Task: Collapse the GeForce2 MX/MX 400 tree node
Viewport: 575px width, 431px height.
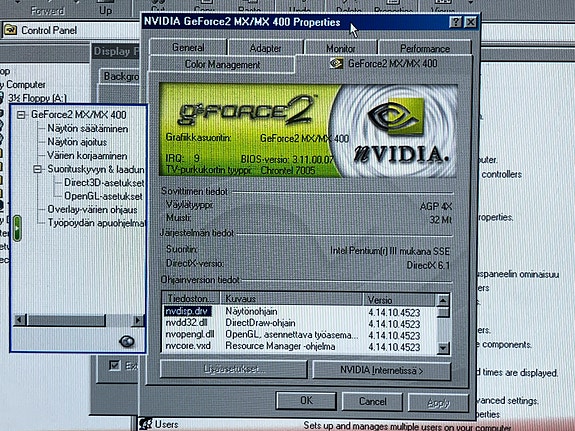Action: coord(21,115)
